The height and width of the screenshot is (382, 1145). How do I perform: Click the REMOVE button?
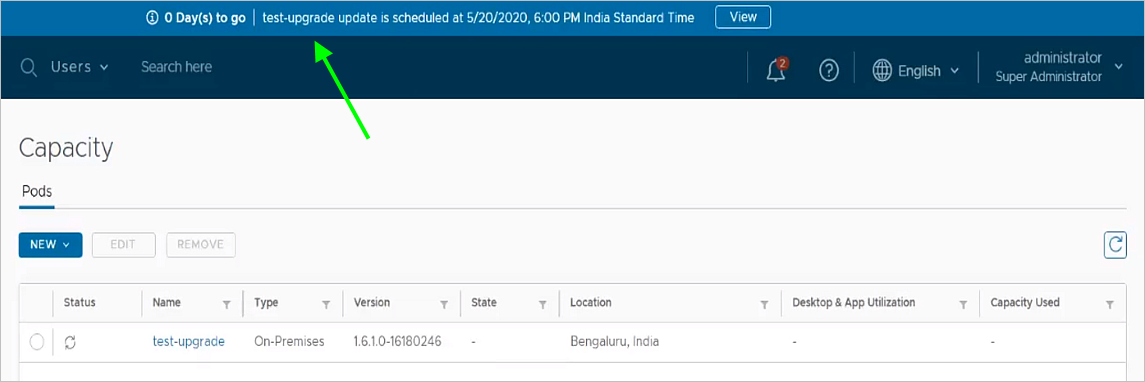(x=201, y=245)
